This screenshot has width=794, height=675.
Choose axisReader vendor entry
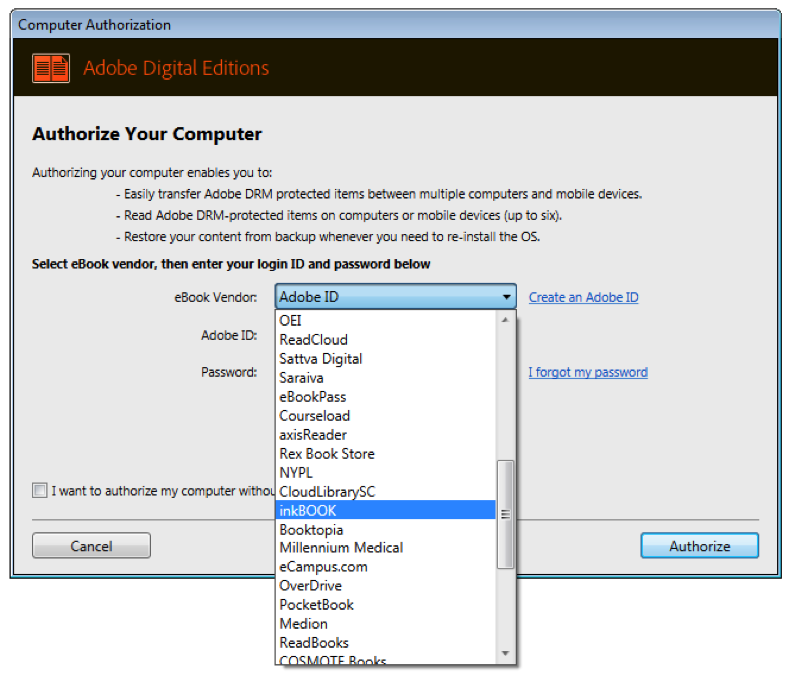click(386, 434)
